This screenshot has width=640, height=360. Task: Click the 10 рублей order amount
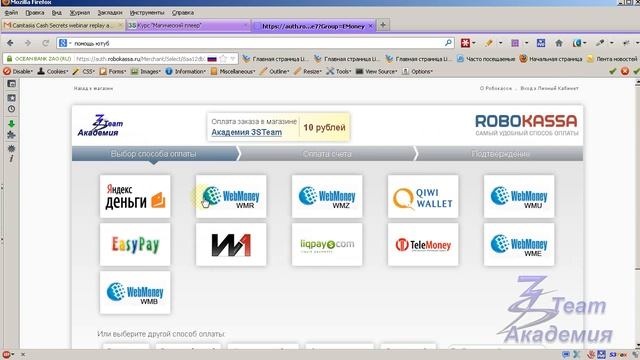324,127
